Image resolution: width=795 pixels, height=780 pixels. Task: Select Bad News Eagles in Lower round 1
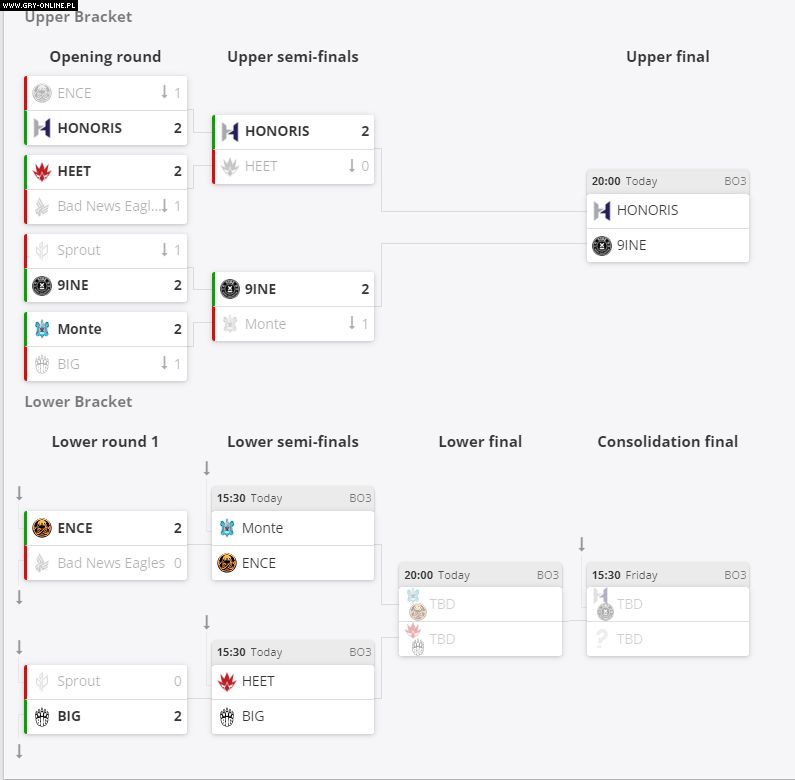pyautogui.click(x=111, y=564)
